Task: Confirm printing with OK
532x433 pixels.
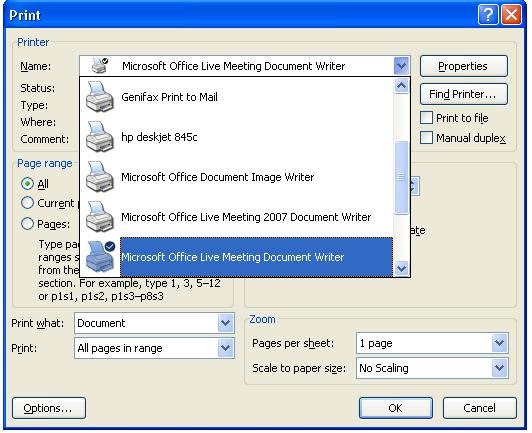Action: [396, 408]
